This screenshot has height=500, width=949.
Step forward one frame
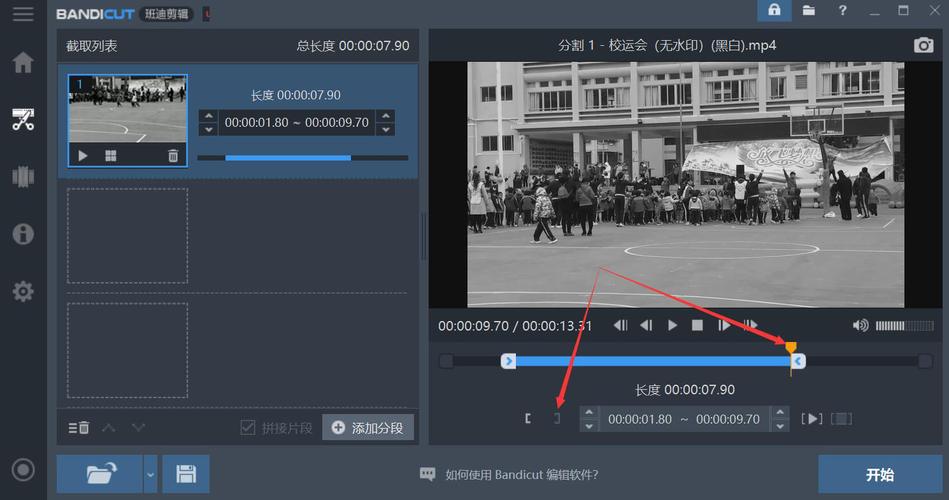tap(724, 326)
